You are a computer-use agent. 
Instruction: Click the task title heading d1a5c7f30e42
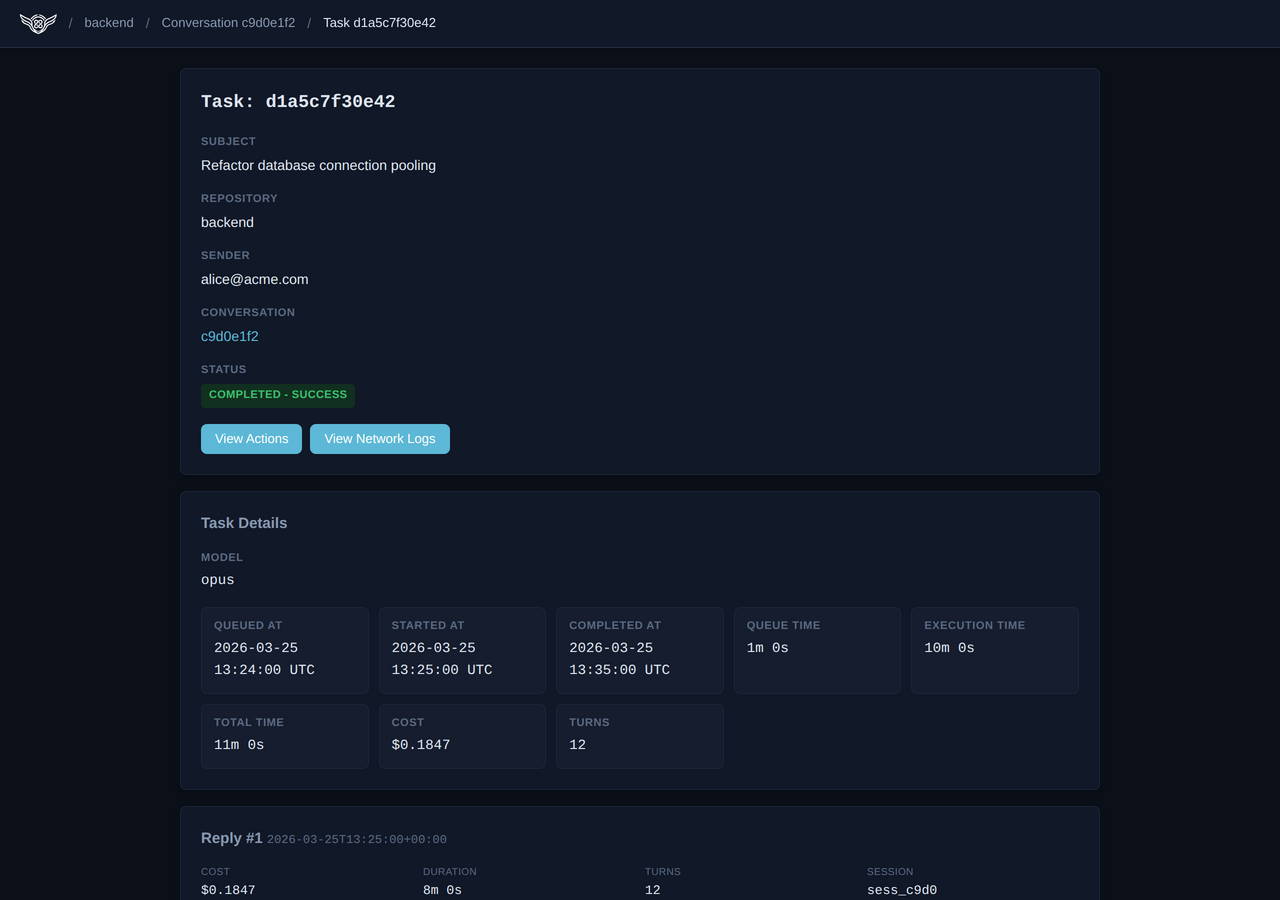(x=298, y=102)
